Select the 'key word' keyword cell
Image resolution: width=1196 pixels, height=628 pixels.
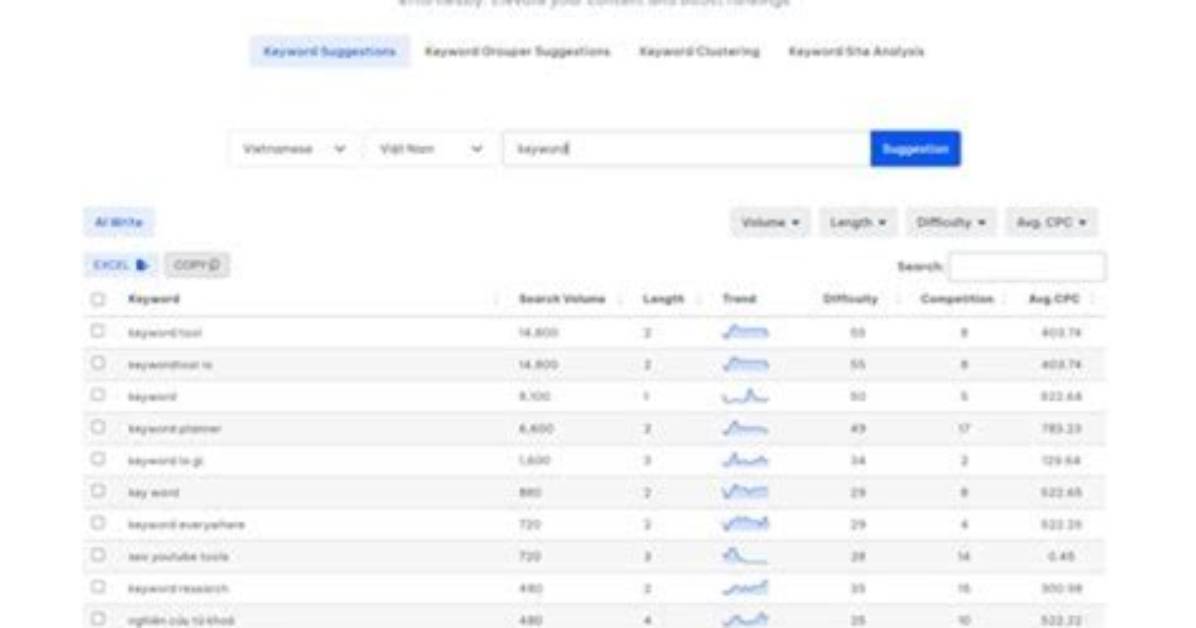tap(153, 493)
